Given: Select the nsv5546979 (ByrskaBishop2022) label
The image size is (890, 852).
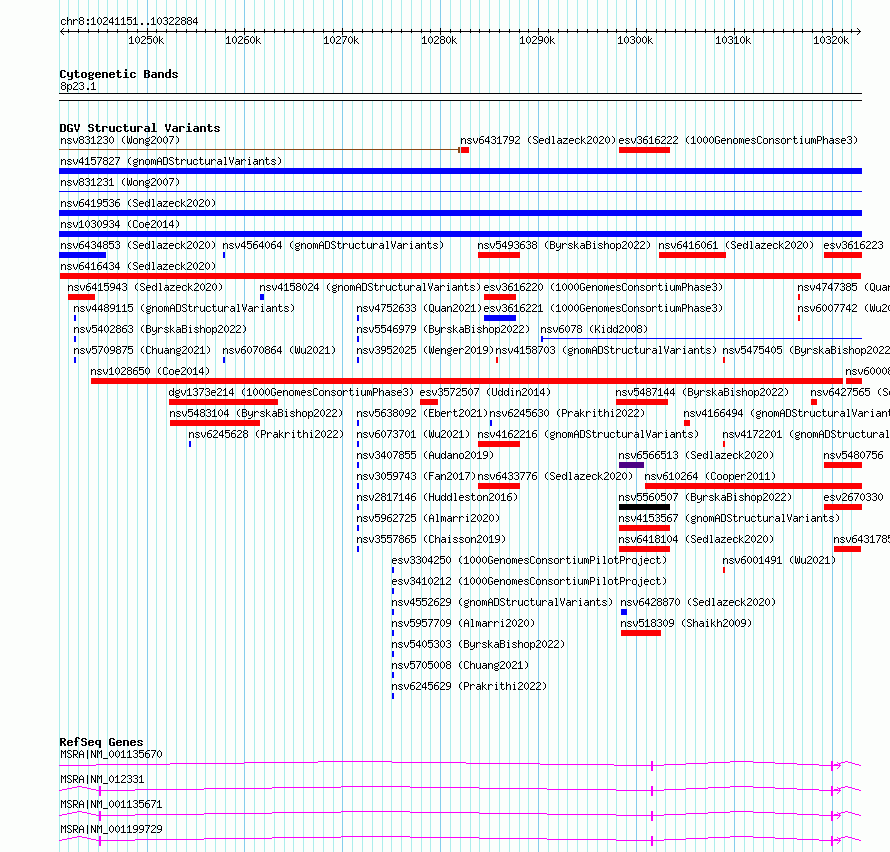Looking at the screenshot, I should coord(443,329).
